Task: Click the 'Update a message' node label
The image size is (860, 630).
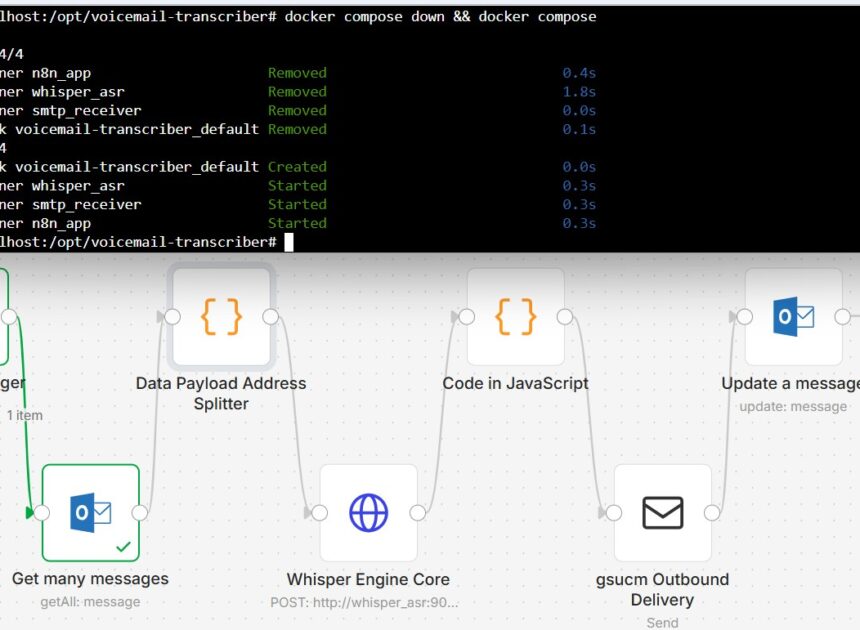Action: pos(790,383)
